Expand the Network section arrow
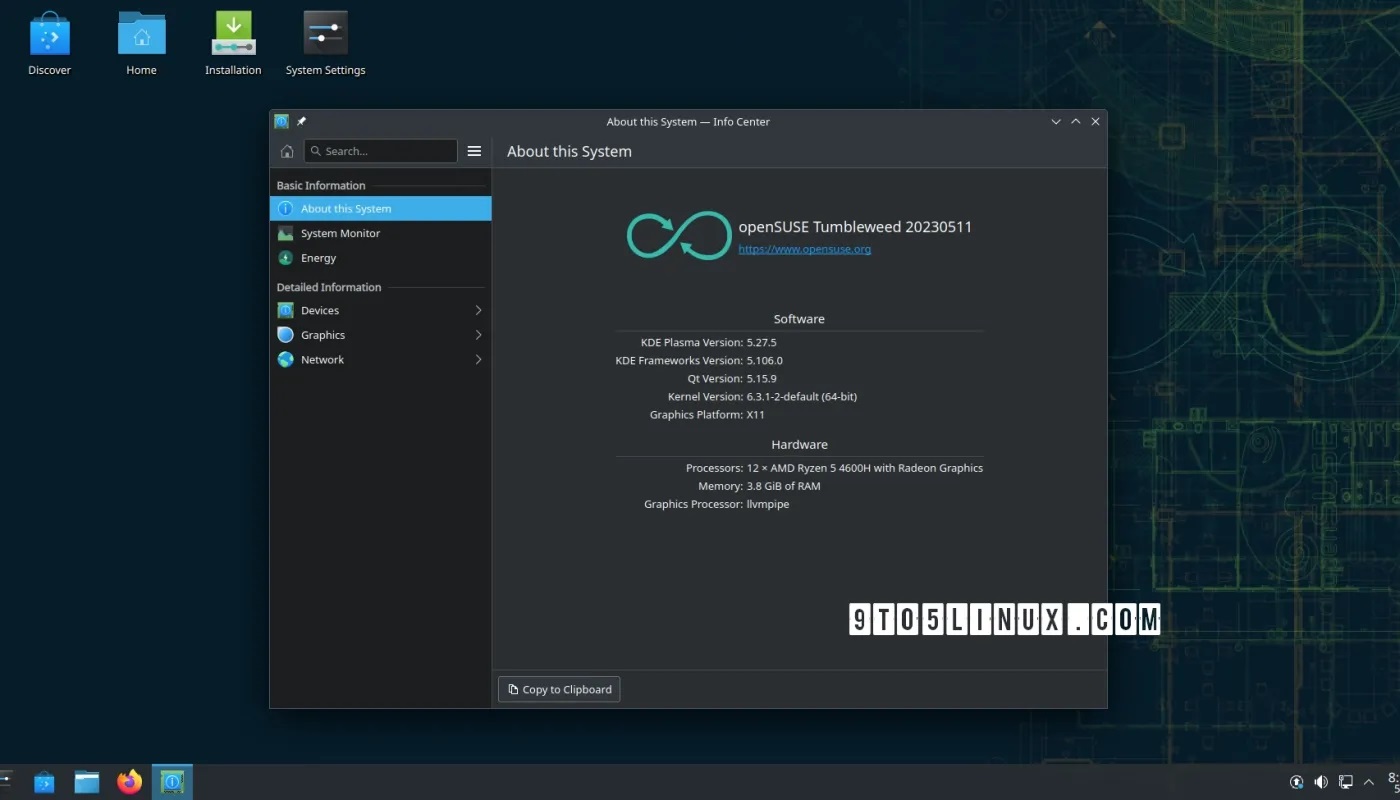The image size is (1400, 800). pyautogui.click(x=478, y=359)
